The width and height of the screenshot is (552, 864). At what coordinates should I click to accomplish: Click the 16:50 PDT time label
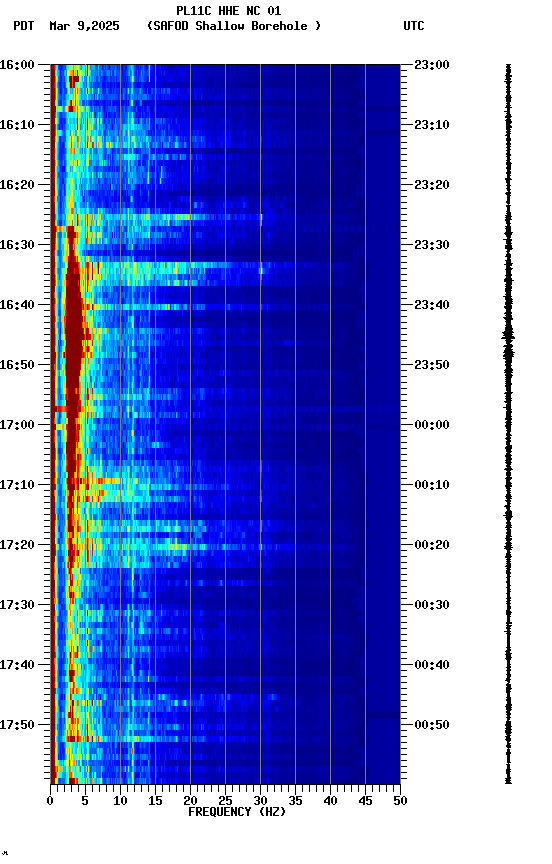pos(17,365)
